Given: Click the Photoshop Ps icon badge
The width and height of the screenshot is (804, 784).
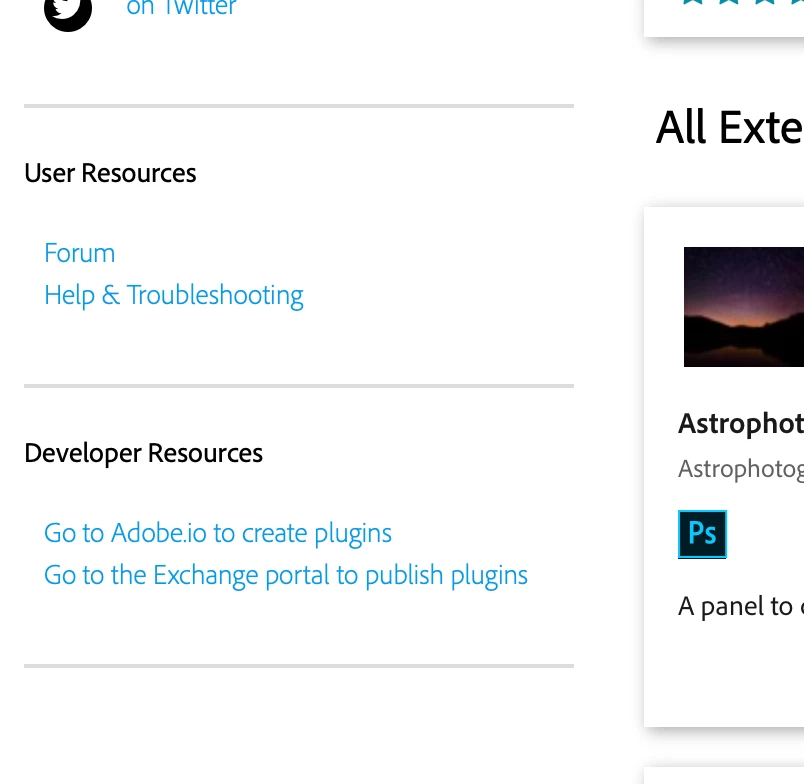Looking at the screenshot, I should pyautogui.click(x=702, y=534).
